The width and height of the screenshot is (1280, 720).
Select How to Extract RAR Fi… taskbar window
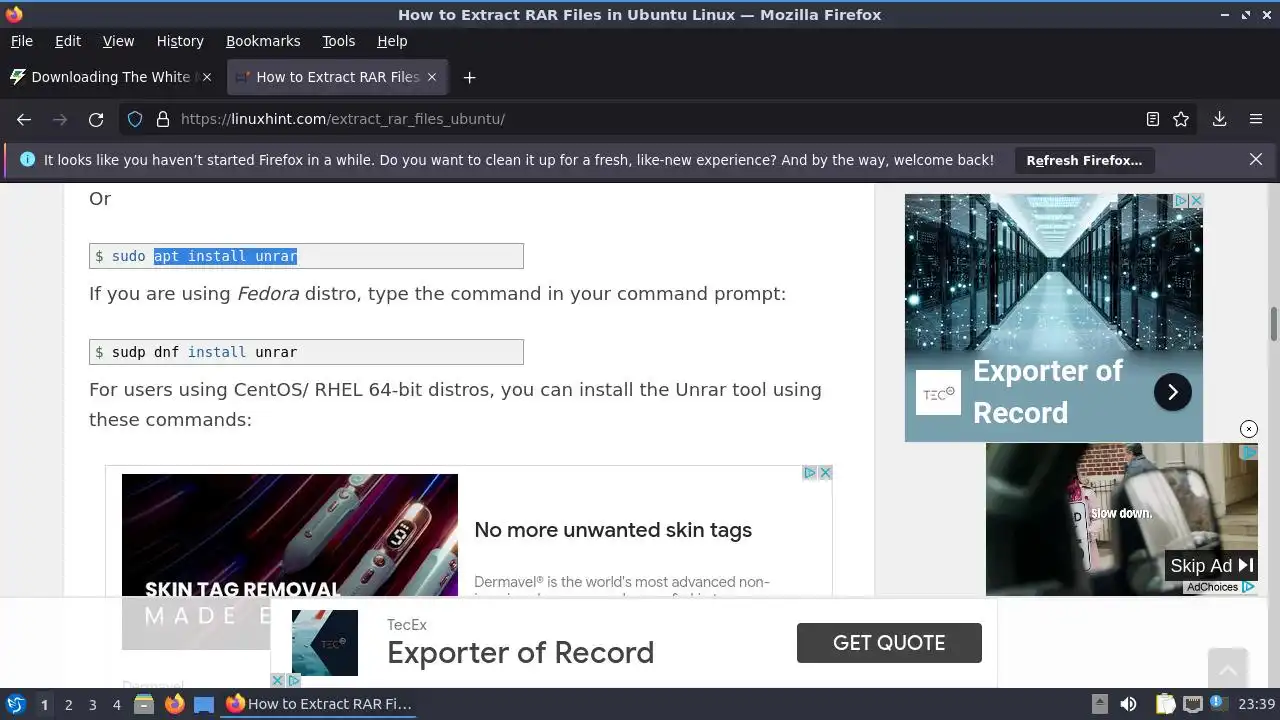coord(319,704)
